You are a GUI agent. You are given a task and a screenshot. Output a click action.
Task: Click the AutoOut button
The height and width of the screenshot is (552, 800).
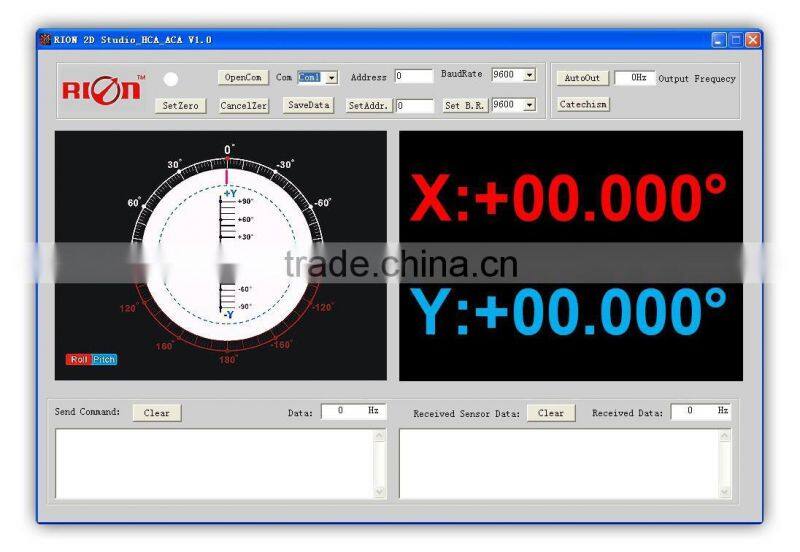point(582,78)
